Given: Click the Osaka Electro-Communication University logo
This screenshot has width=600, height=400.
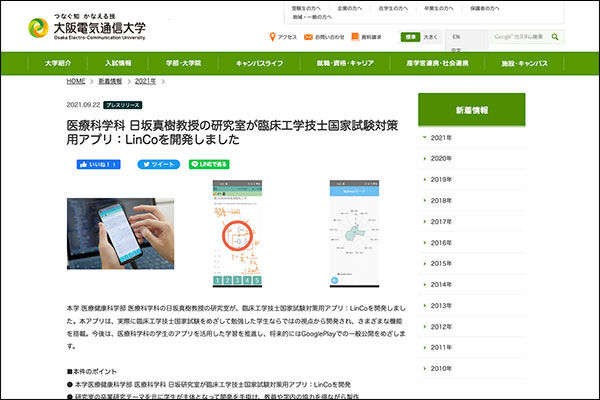Looking at the screenshot, I should click(87, 27).
